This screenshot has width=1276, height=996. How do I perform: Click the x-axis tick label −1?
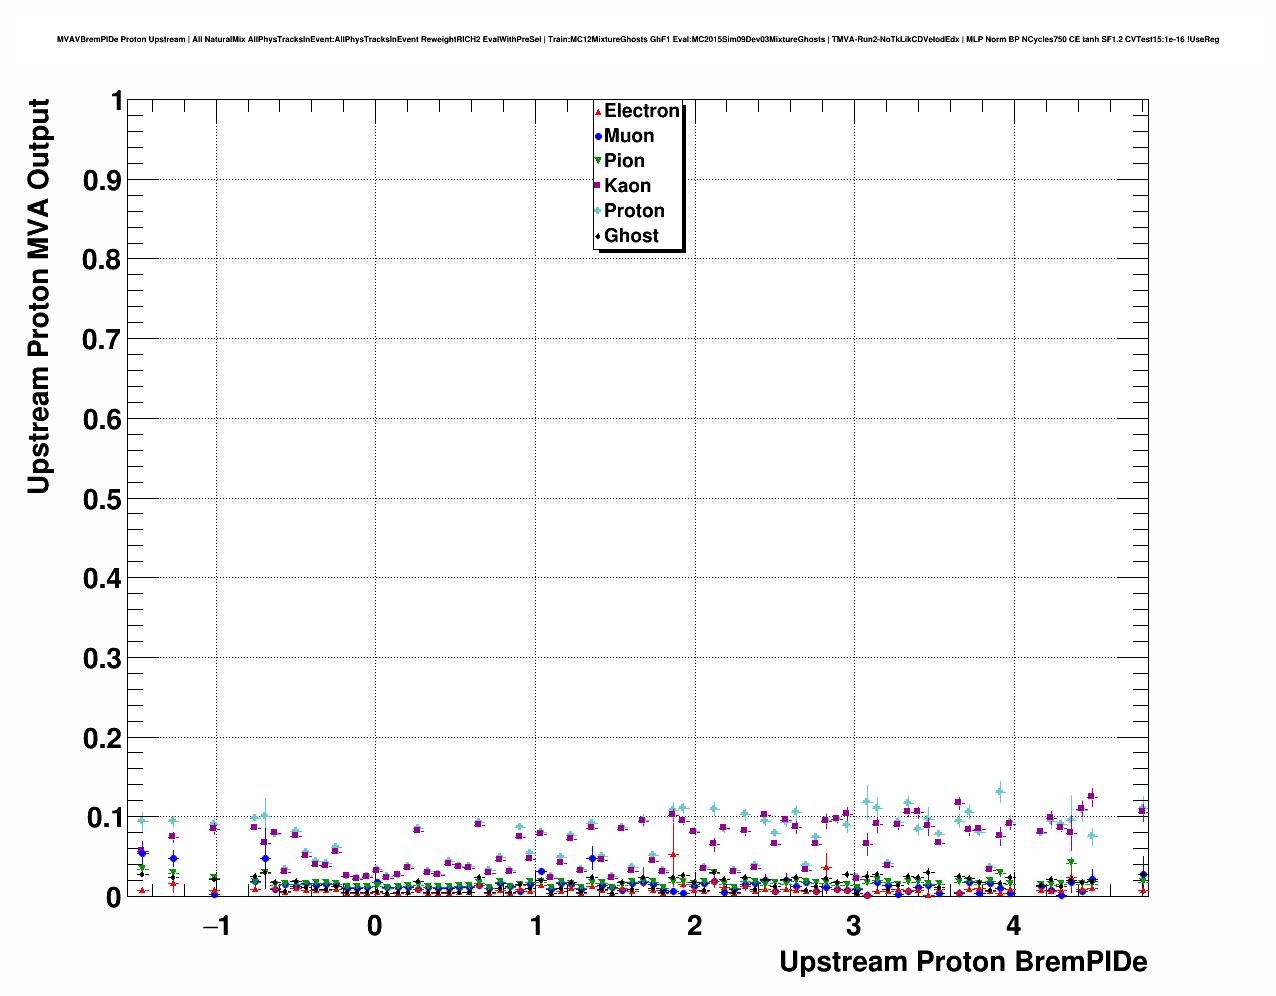tap(215, 926)
